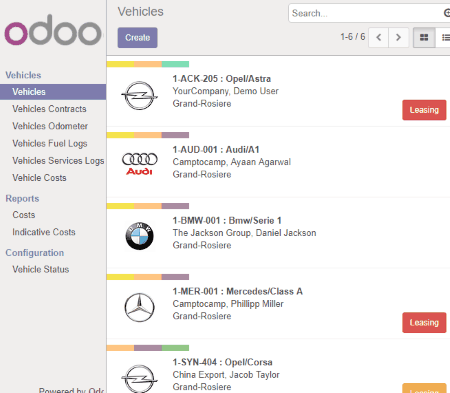Click 'Camptocamp, Phillipp Miller' text

pos(228,304)
